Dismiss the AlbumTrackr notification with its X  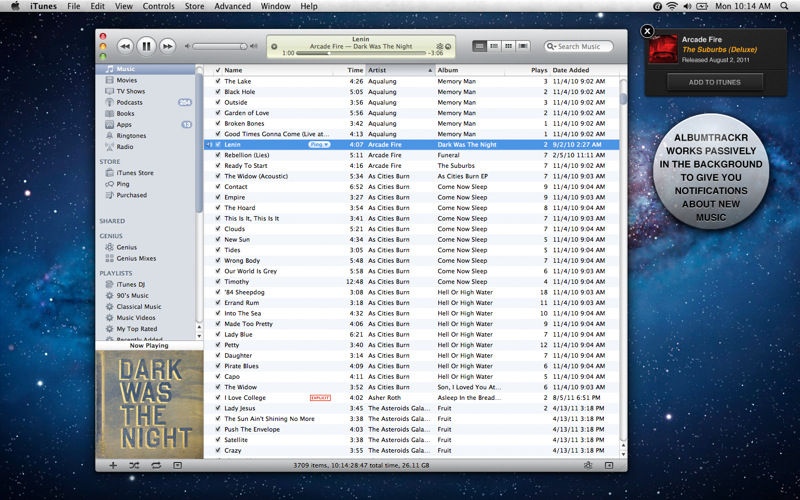point(647,31)
